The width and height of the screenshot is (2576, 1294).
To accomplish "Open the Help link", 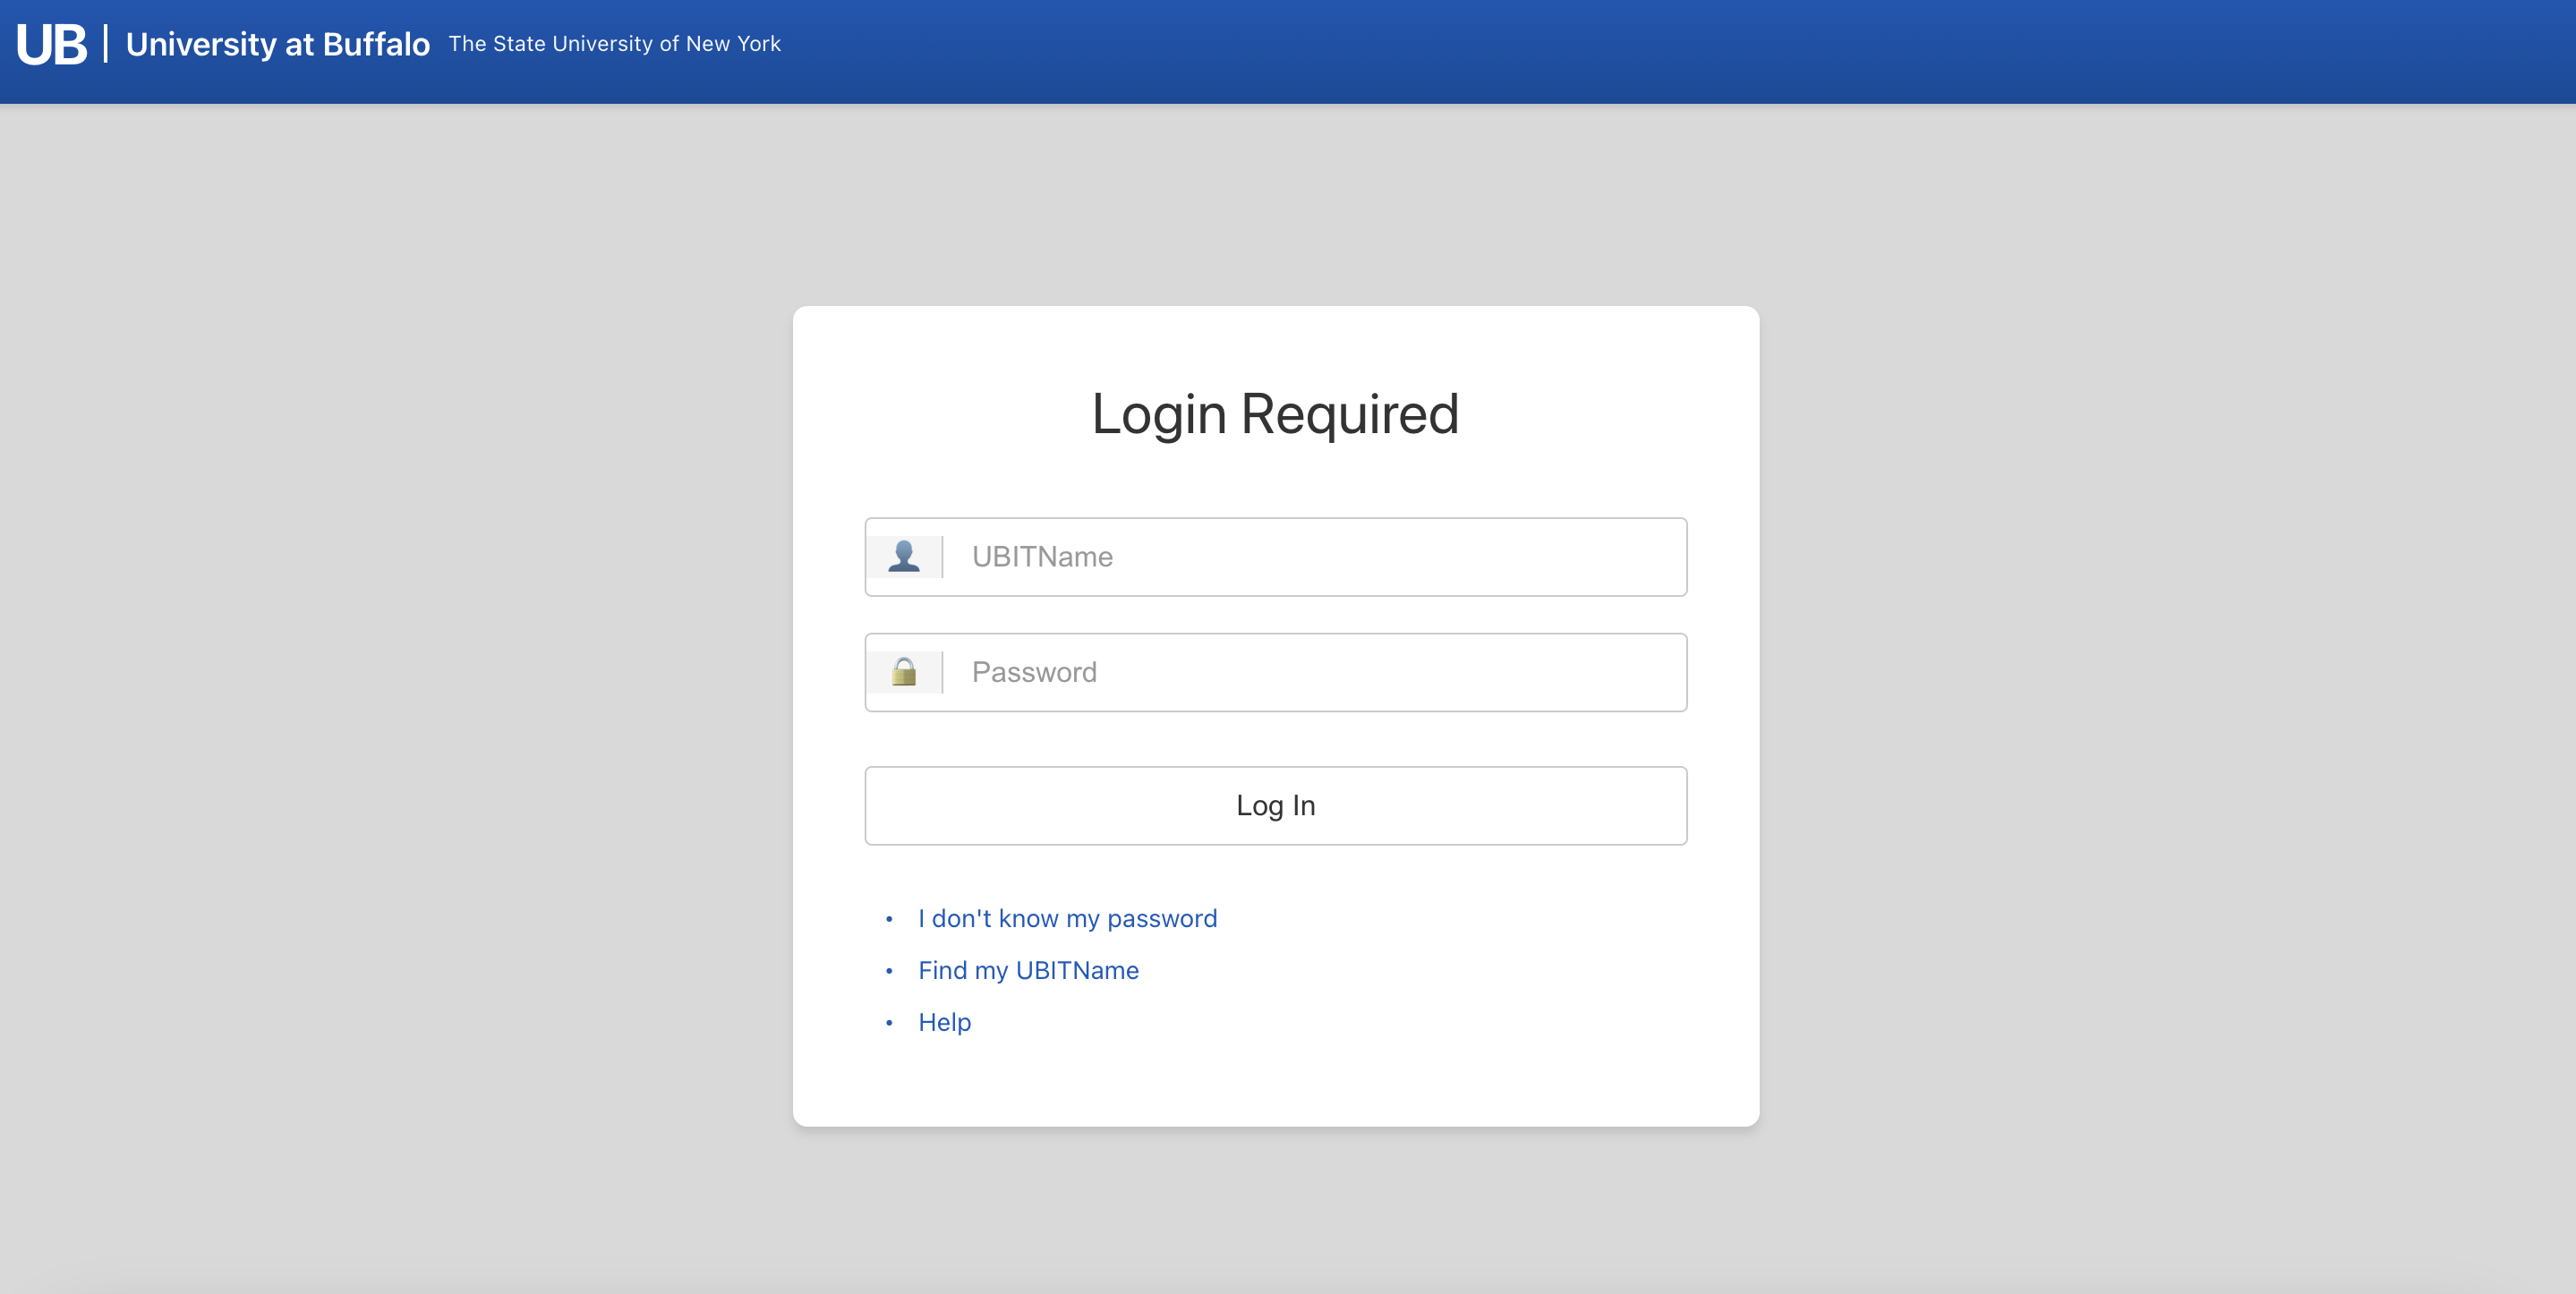I will pos(944,1022).
